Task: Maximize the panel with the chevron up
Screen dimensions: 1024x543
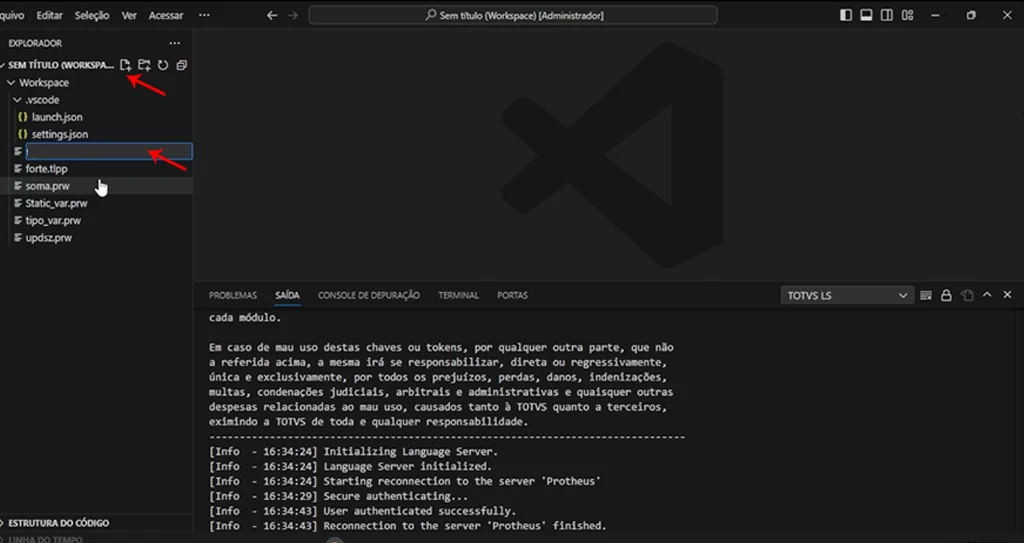Action: 987,295
